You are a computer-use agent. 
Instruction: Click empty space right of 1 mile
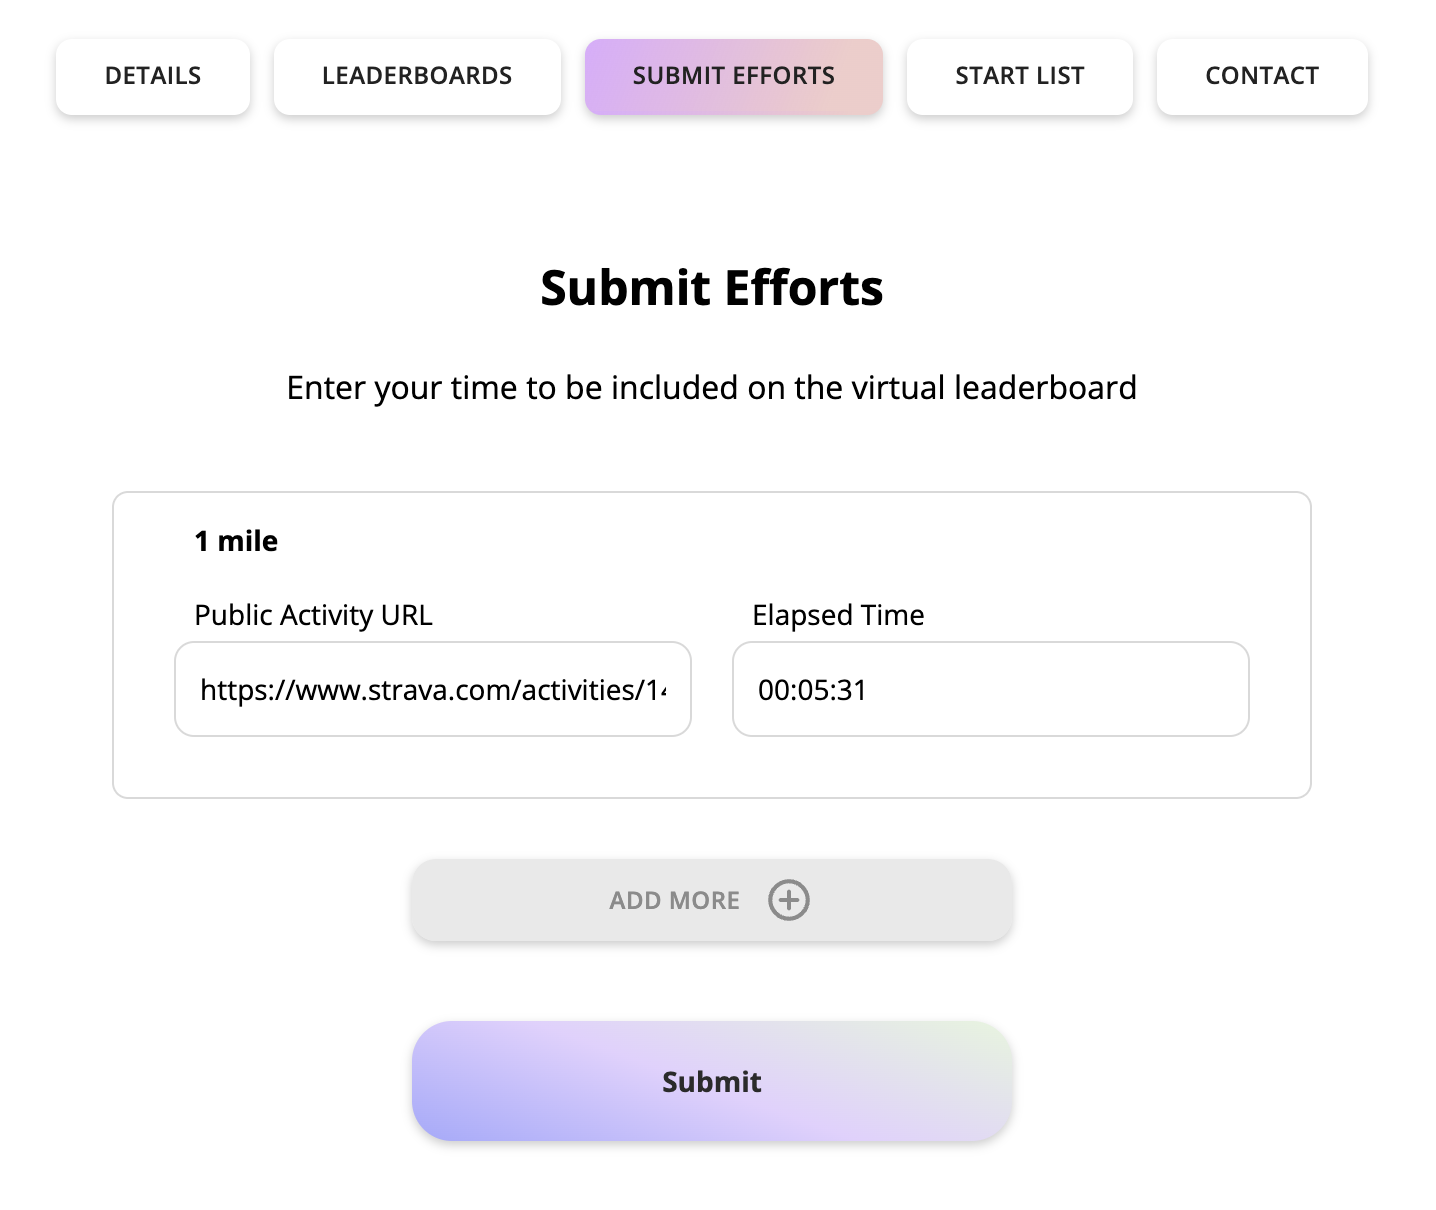tap(700, 541)
